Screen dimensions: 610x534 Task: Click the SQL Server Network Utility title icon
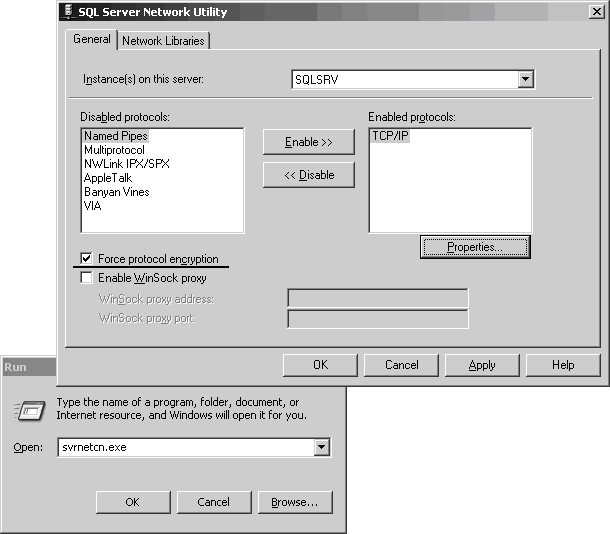[x=68, y=12]
